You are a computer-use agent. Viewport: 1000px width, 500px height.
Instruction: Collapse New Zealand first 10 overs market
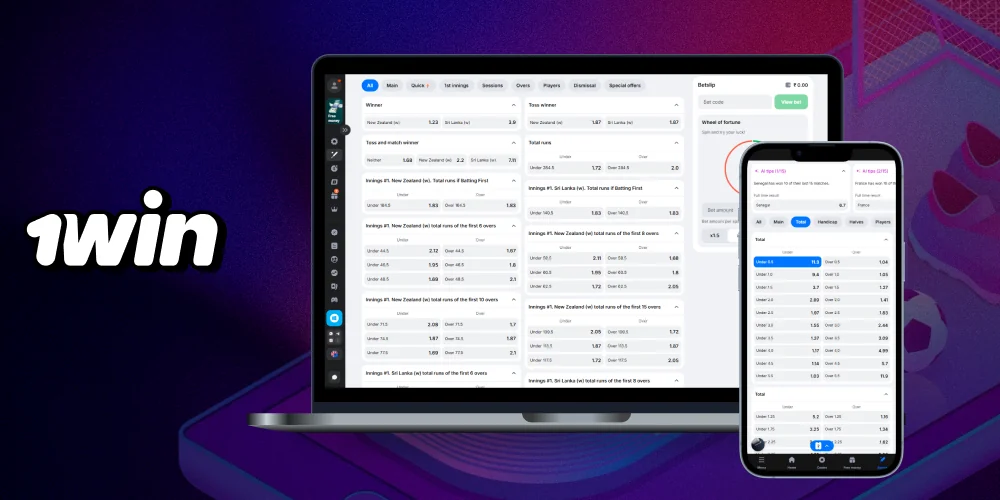coord(513,300)
